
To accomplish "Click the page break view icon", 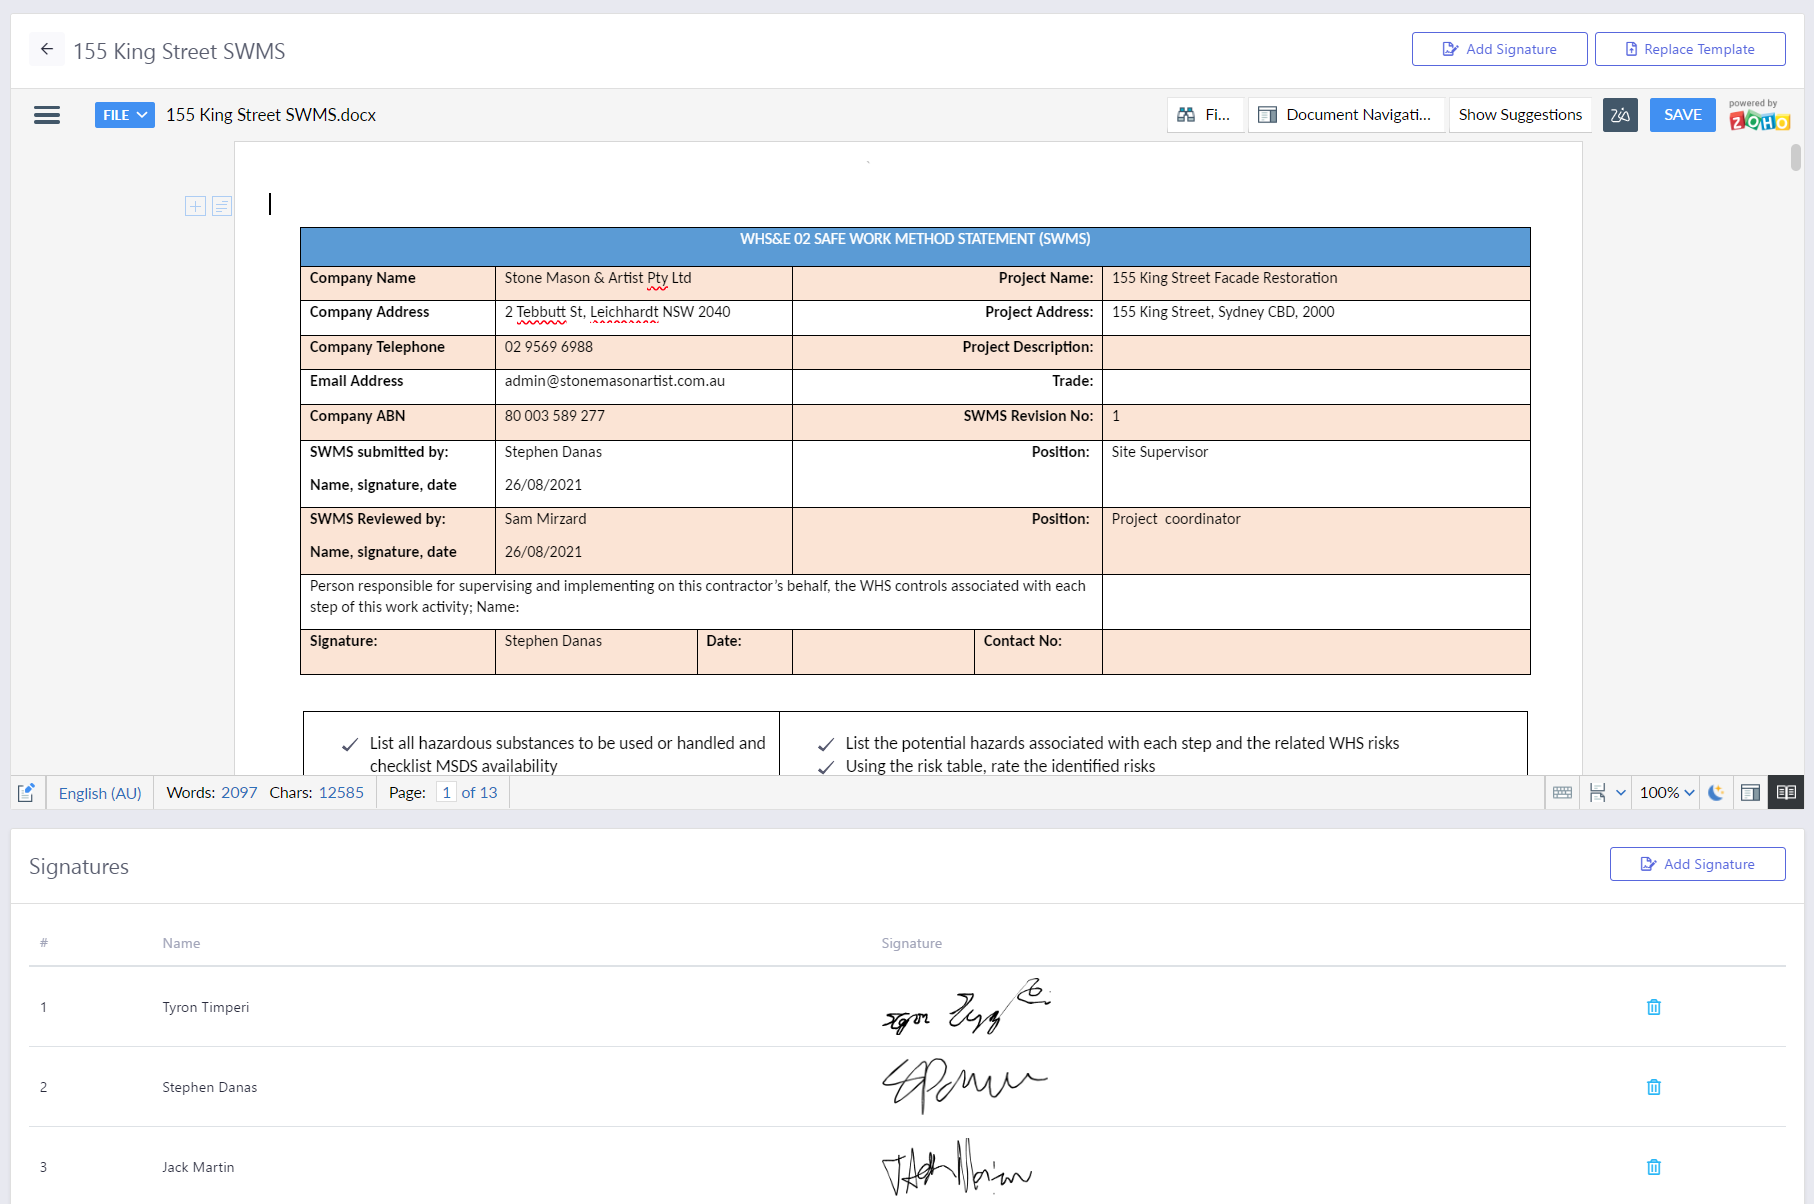I will tap(1598, 793).
